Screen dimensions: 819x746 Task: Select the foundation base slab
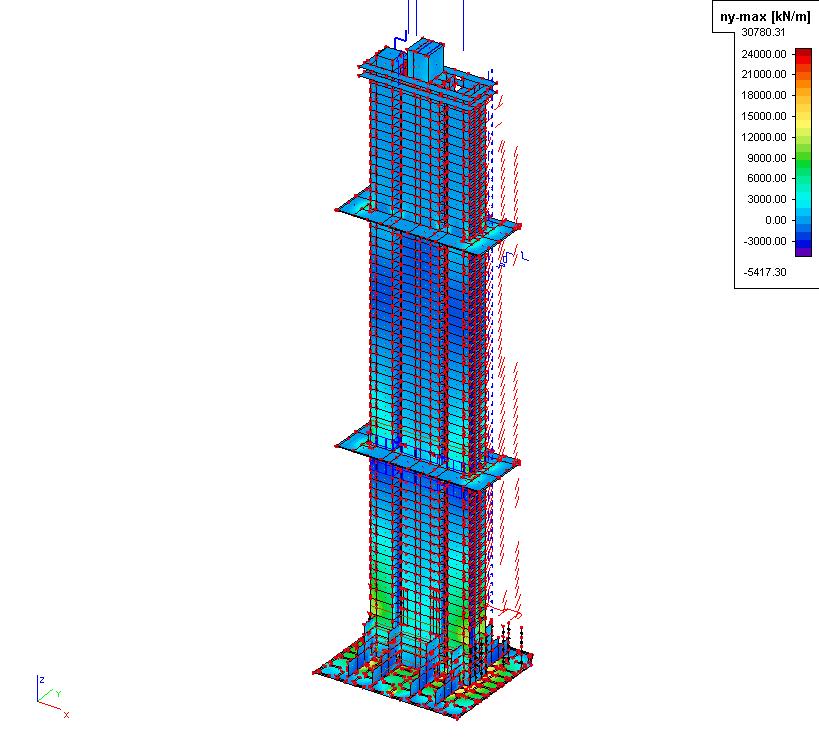(423, 679)
